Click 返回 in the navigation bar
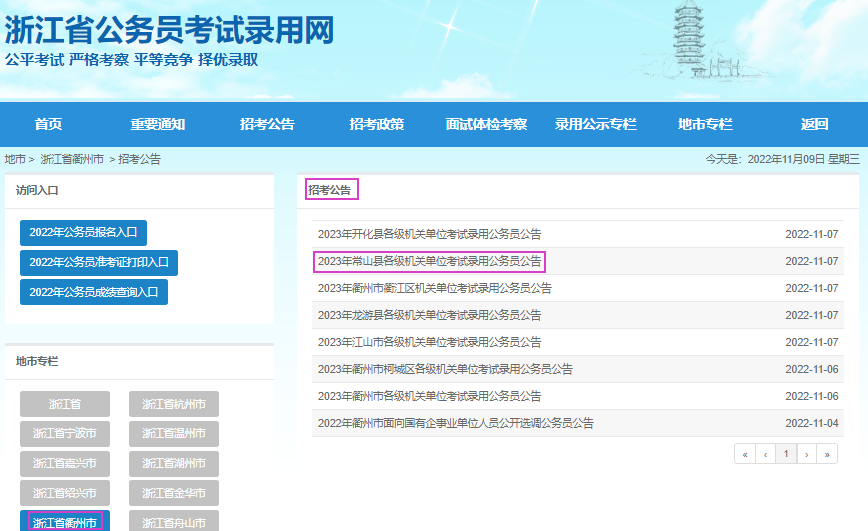The image size is (868, 531). click(814, 124)
